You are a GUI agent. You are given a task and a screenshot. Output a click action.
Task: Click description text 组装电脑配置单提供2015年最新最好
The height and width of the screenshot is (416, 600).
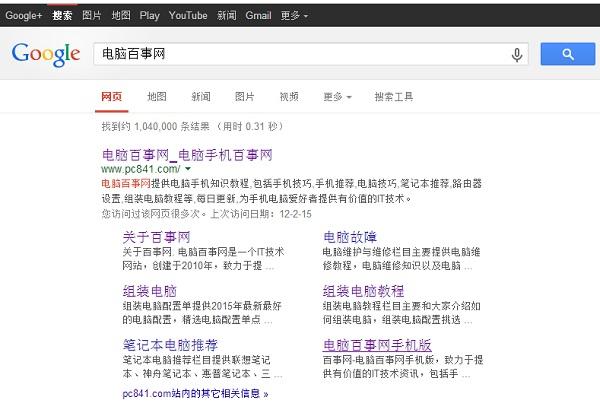click(x=202, y=306)
